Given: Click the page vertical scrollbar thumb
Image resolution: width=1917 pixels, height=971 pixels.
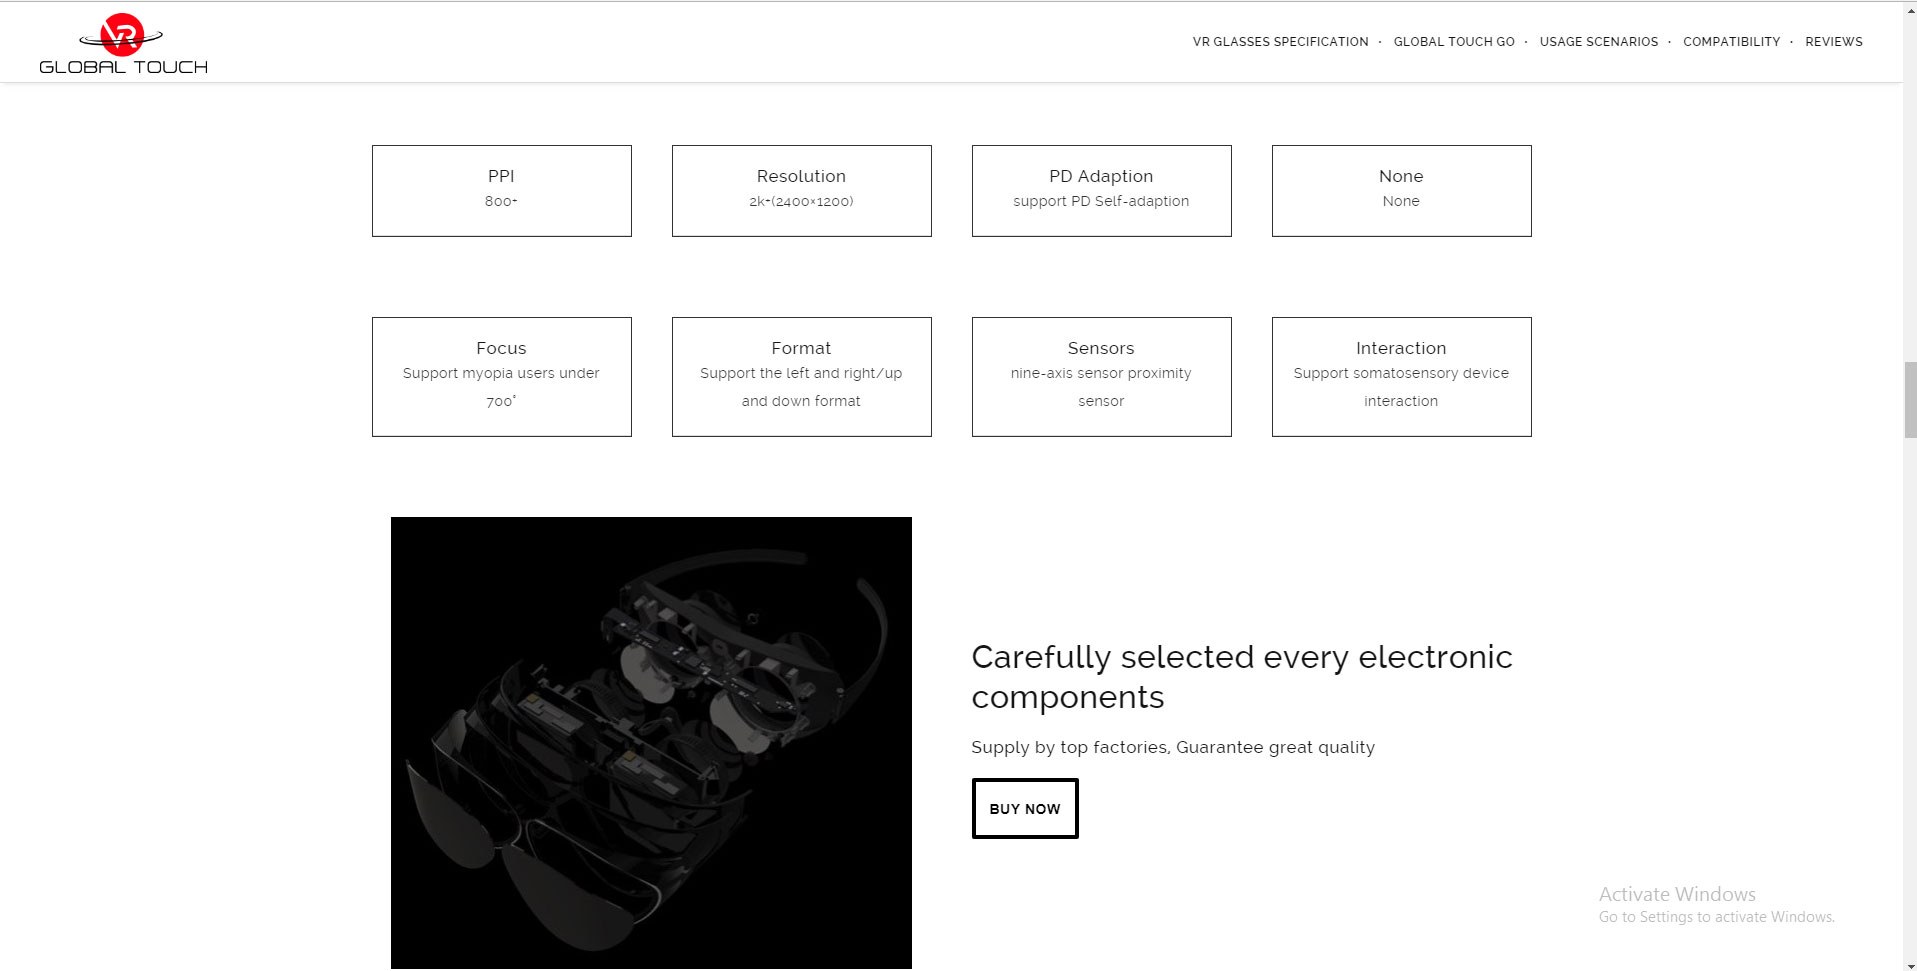Looking at the screenshot, I should pos(1910,400).
